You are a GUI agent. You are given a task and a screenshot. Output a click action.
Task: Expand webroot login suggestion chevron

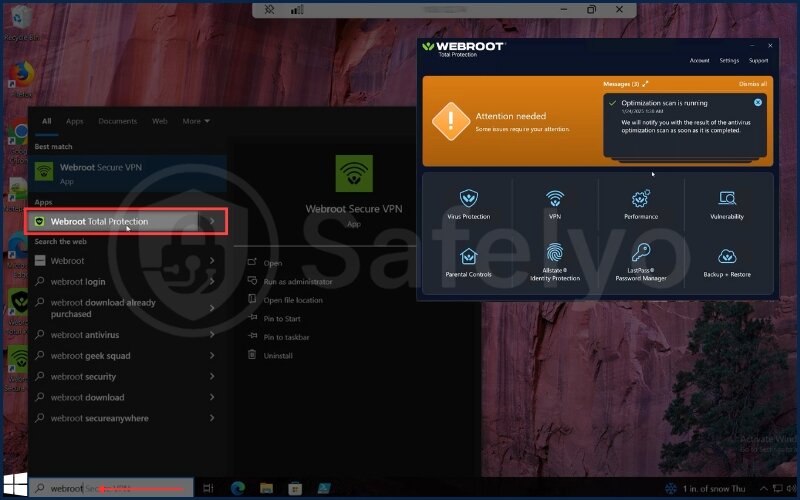click(x=211, y=282)
